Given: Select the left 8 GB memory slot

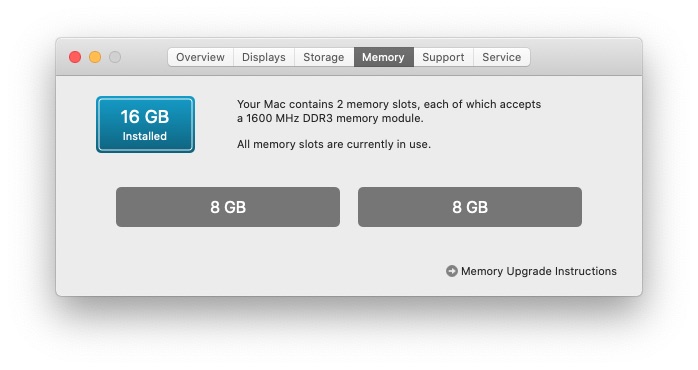Looking at the screenshot, I should click(x=228, y=207).
